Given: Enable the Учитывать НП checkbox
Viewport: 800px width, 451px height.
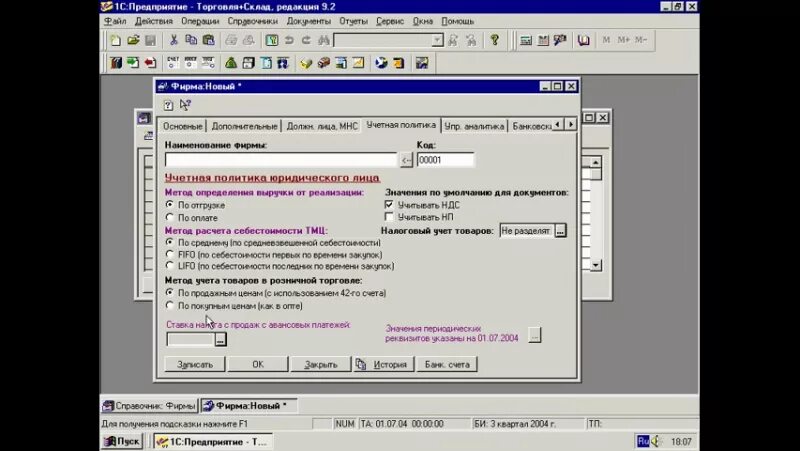Looking at the screenshot, I should click(x=389, y=217).
